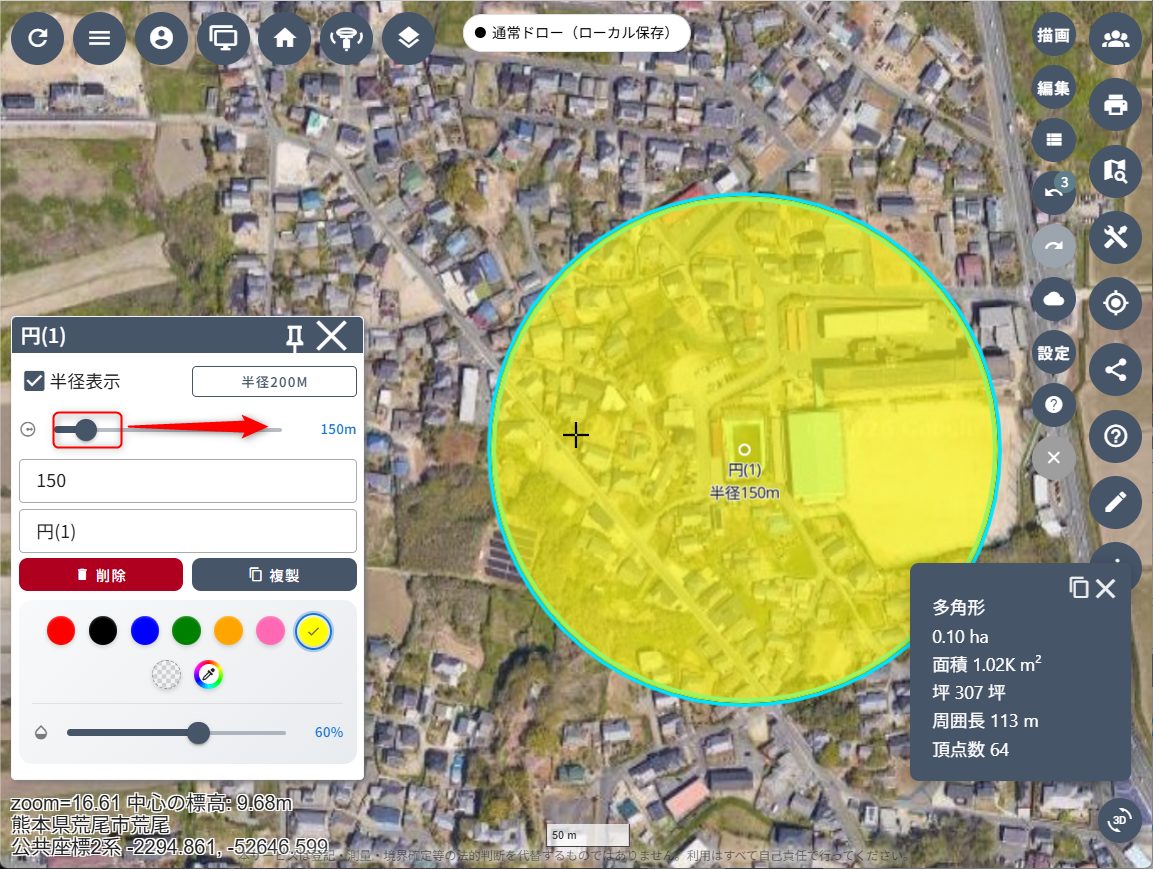Open the hamburger menu

click(100, 39)
